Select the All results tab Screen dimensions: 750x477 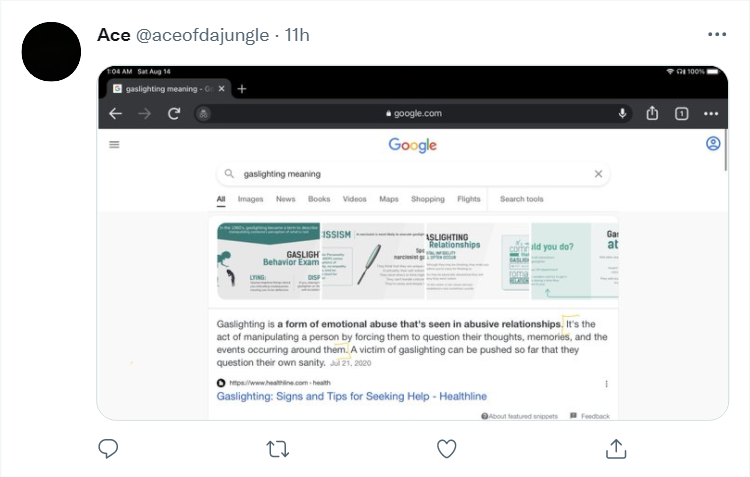[221, 200]
